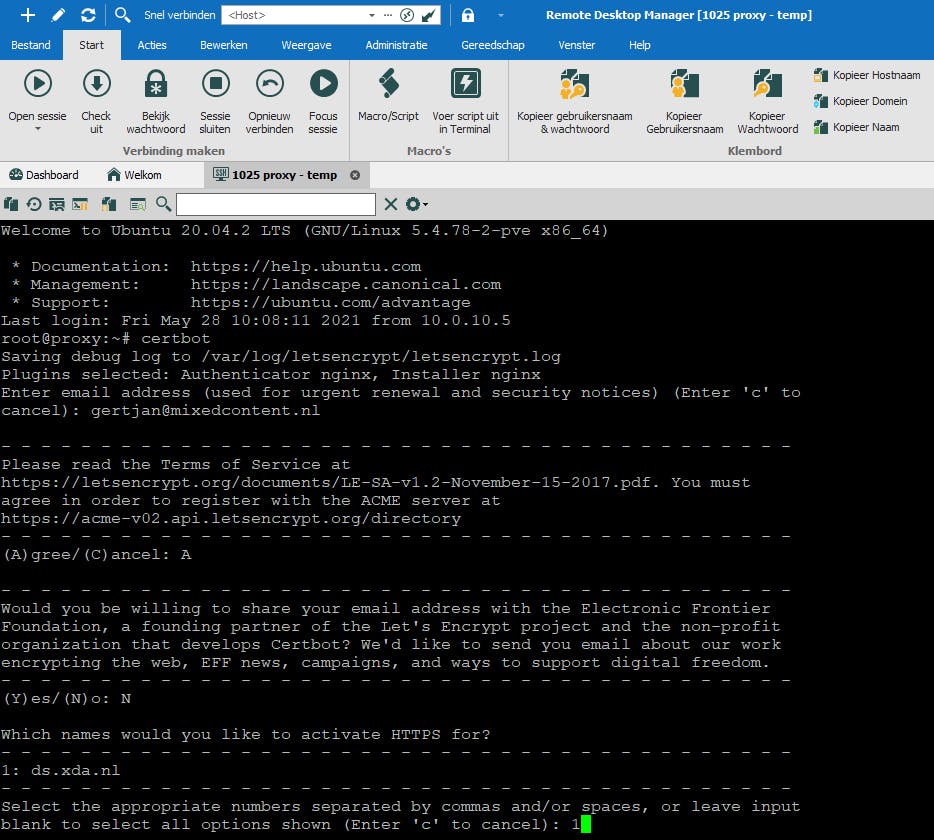Image resolution: width=934 pixels, height=840 pixels.
Task: Click the Opnieuw verbinden icon
Action: click(x=269, y=83)
